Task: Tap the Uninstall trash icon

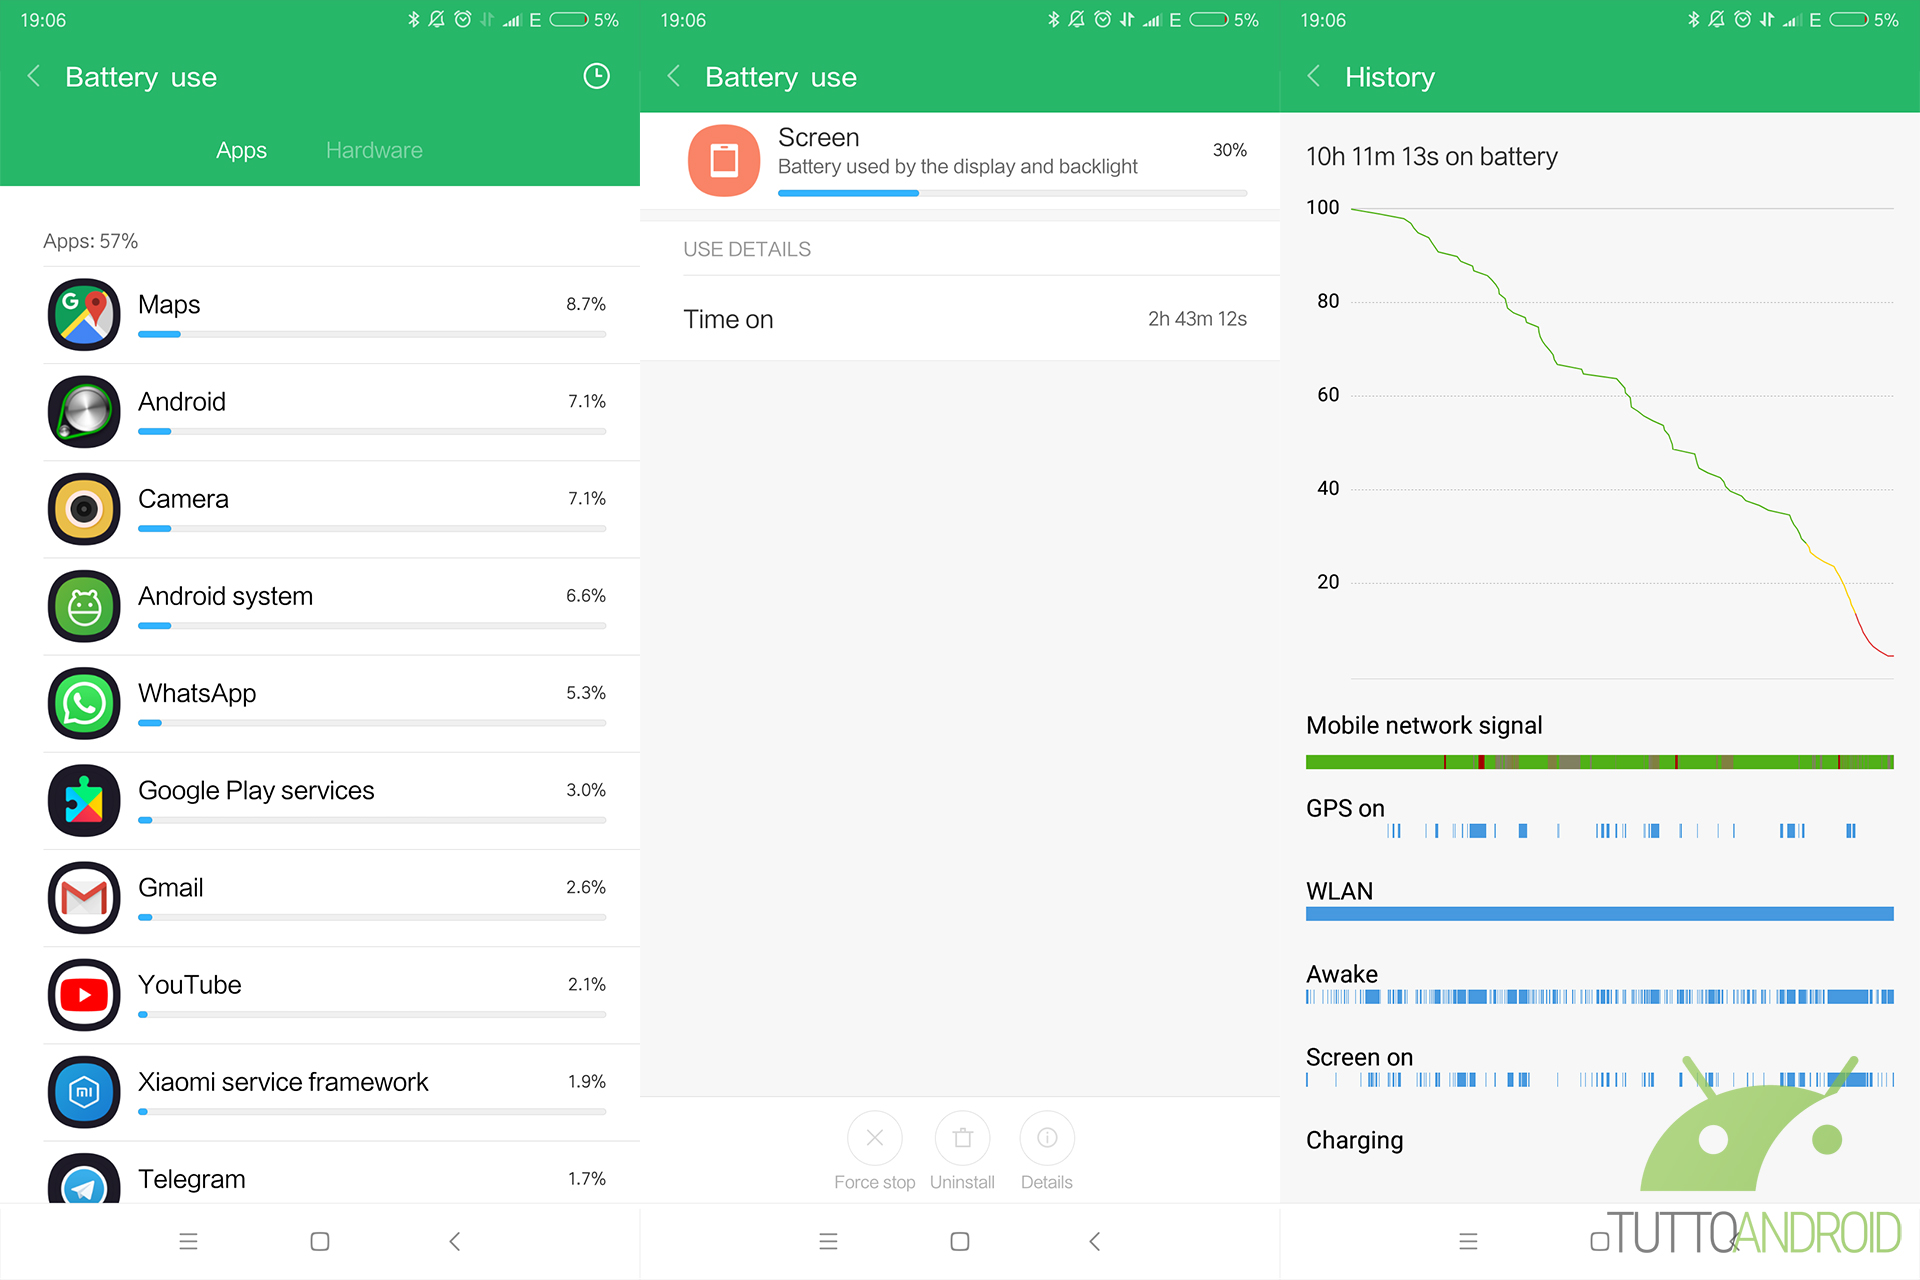Action: coord(962,1138)
